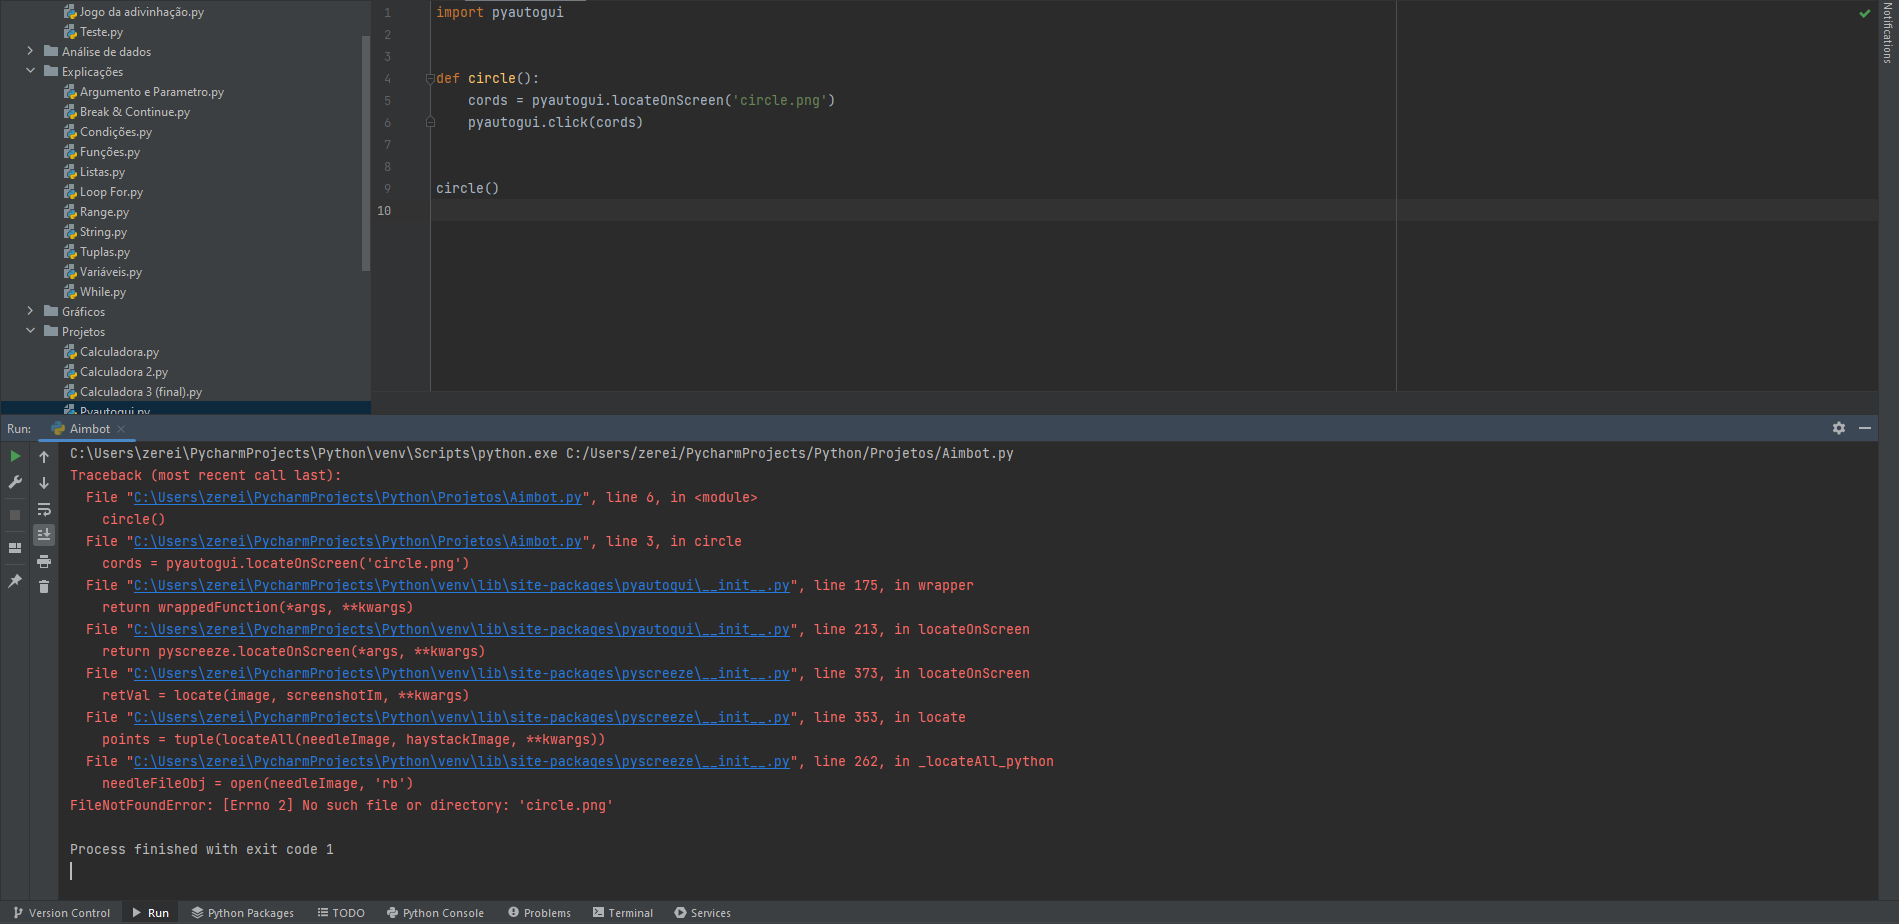Expand the Gráficos folder
The width and height of the screenshot is (1899, 924).
30,311
